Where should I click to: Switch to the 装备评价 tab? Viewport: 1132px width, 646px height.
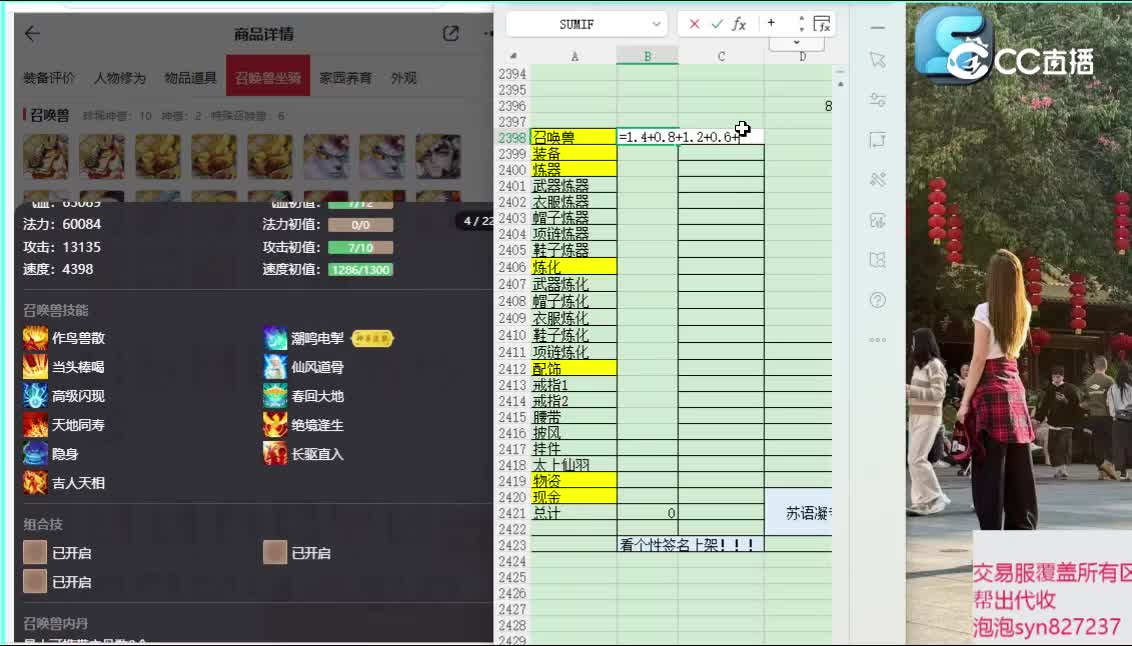(48, 78)
